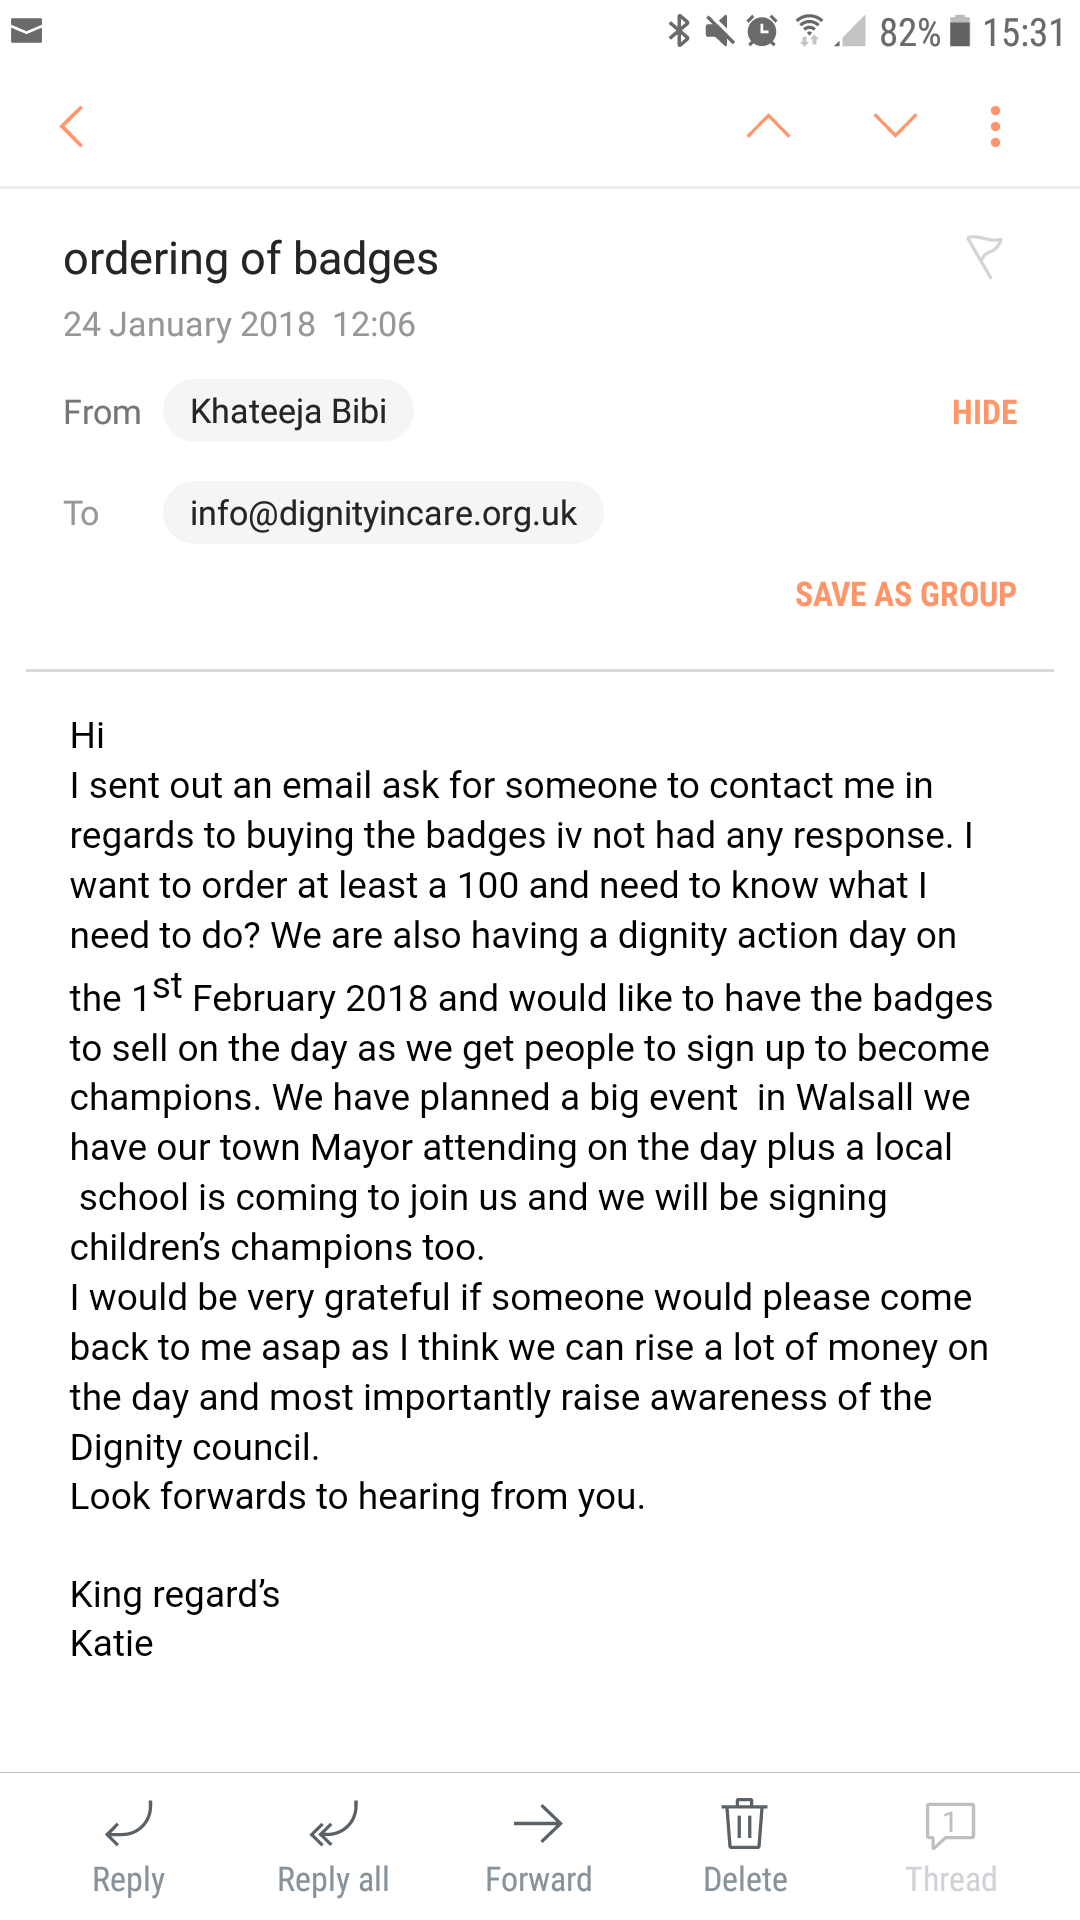This screenshot has height=1920, width=1080.
Task: Open the Thread view
Action: coord(950,1848)
